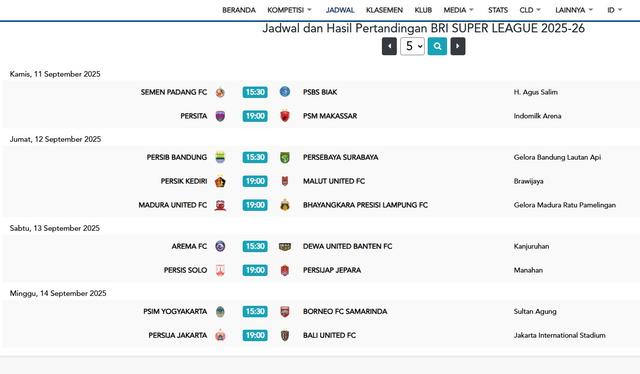This screenshot has height=374, width=640.
Task: Open the 15:30 Persib vs Persebaya match
Action: (x=255, y=157)
